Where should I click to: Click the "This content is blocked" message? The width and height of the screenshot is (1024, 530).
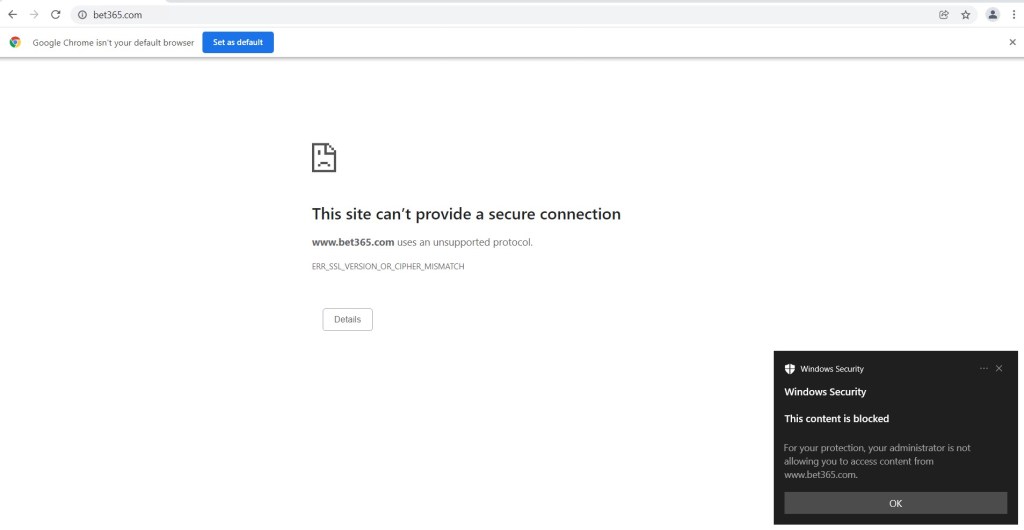click(836, 419)
